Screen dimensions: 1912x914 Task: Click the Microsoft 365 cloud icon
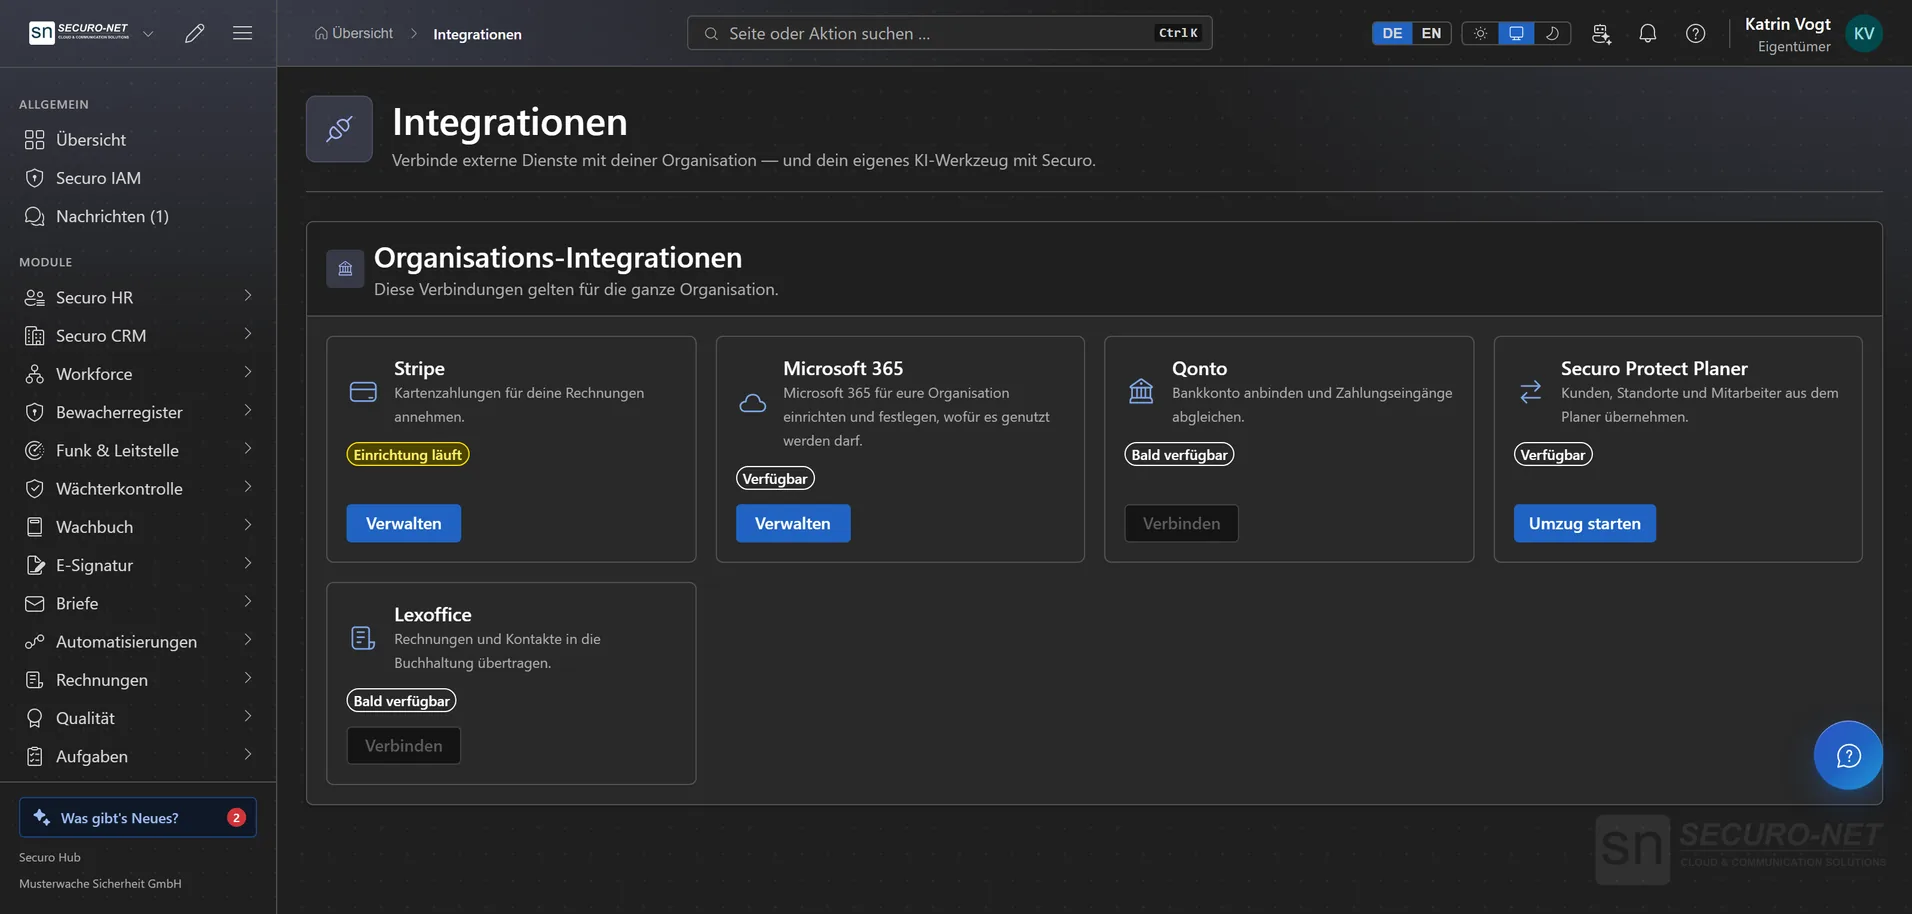[752, 403]
